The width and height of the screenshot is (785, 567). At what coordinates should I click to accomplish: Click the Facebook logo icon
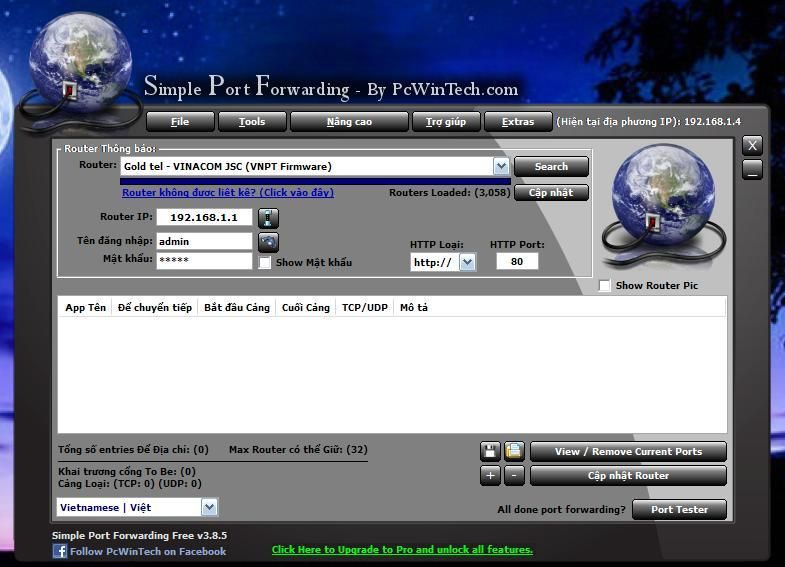coord(60,551)
